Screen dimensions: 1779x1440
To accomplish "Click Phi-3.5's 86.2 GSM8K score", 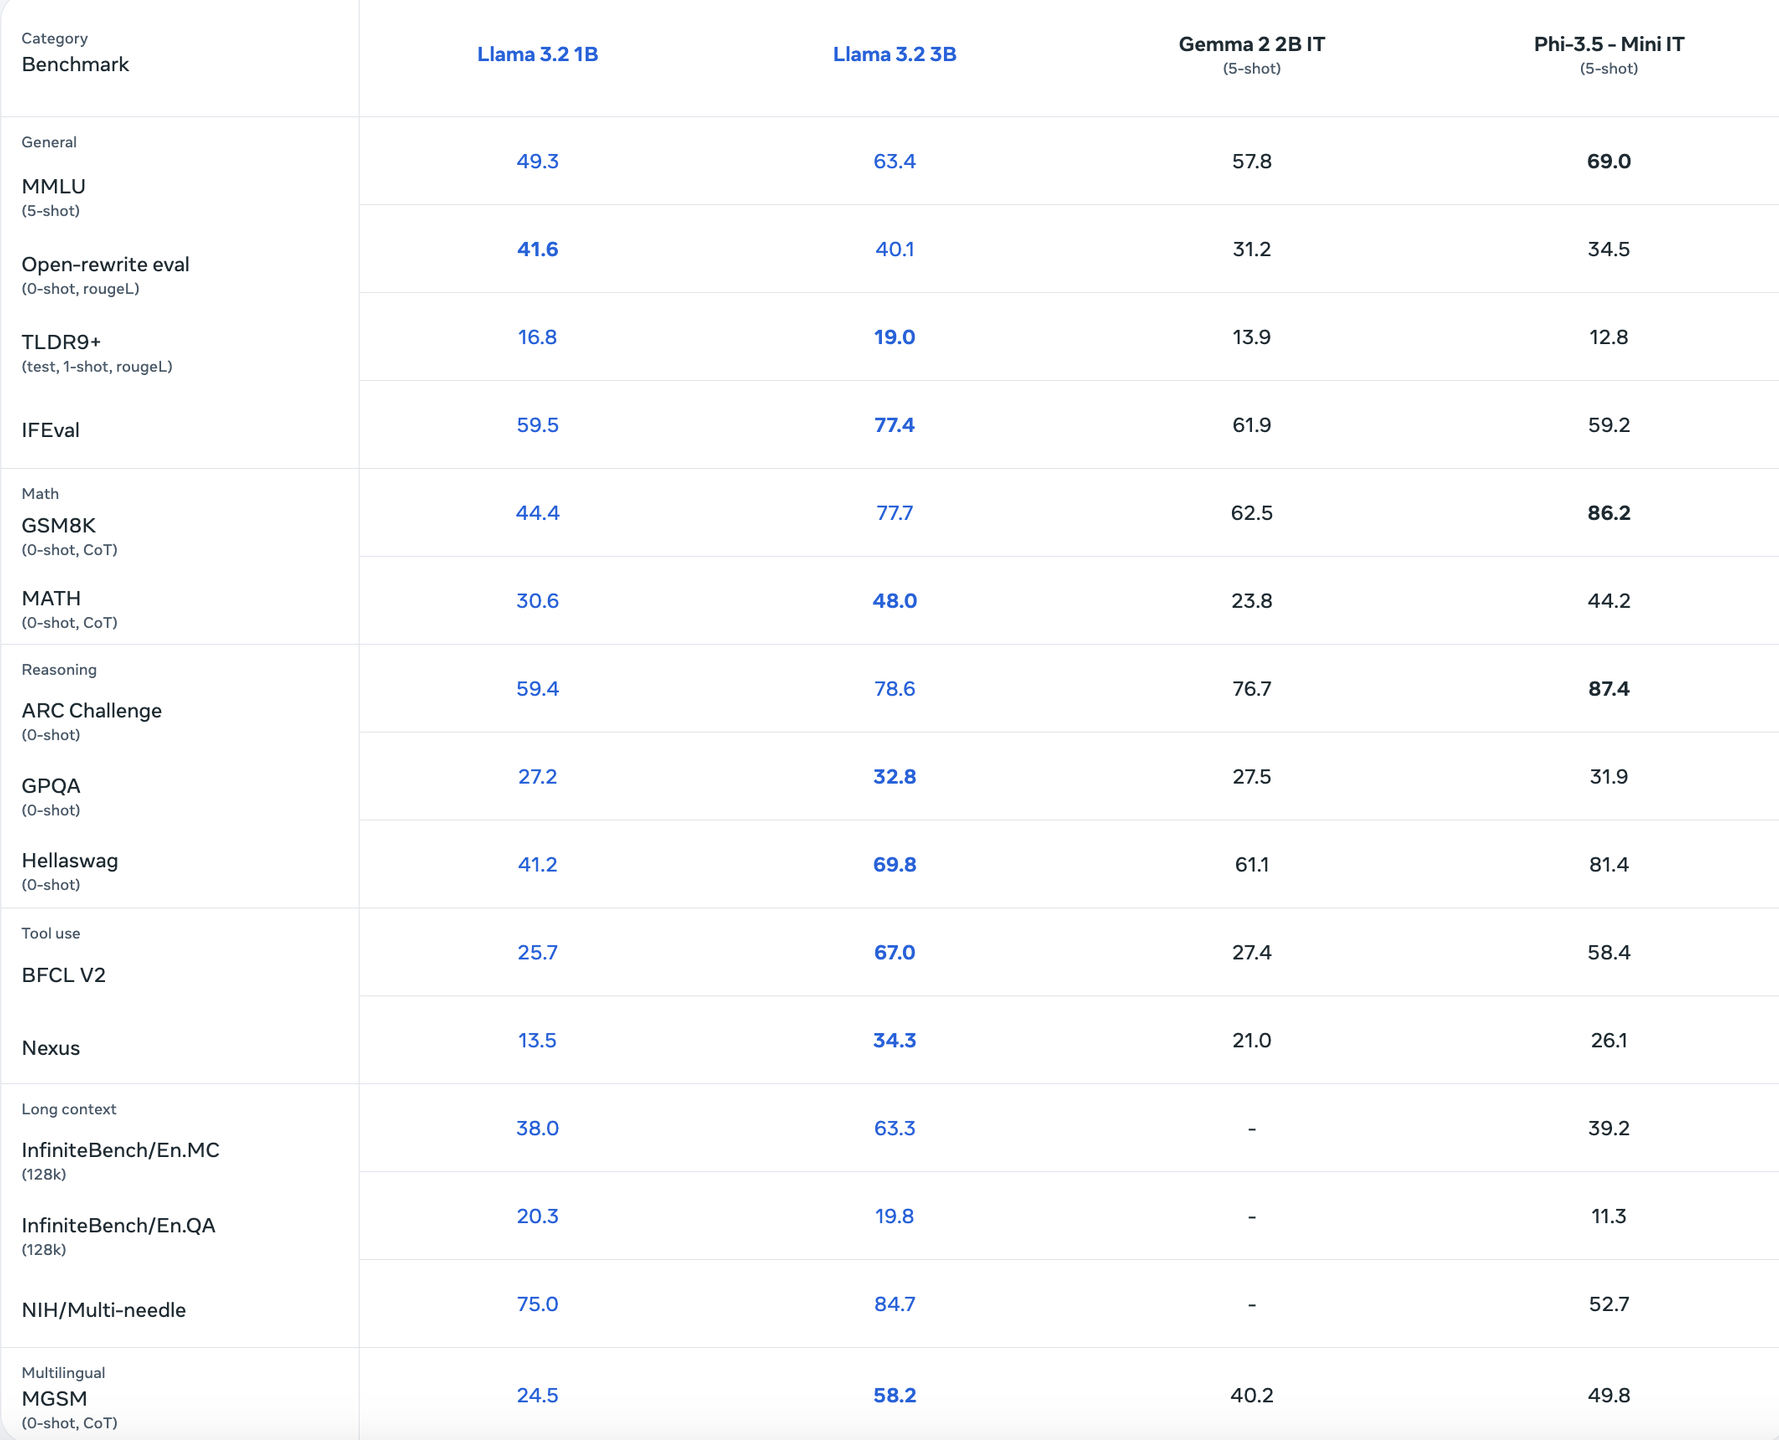I will 1608,513.
